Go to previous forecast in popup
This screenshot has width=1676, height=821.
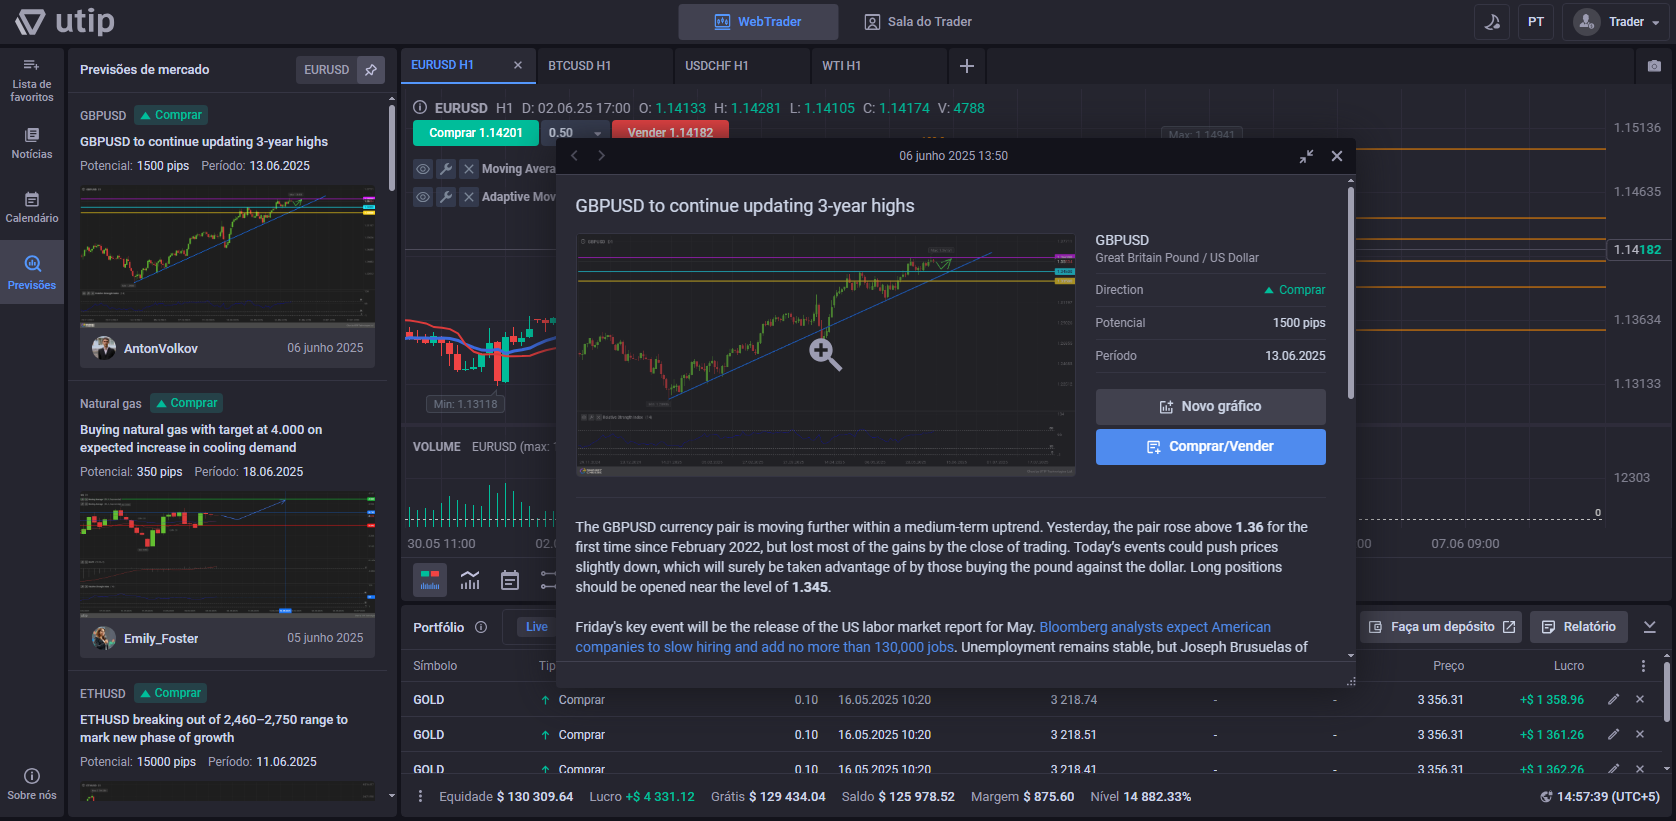tap(574, 156)
